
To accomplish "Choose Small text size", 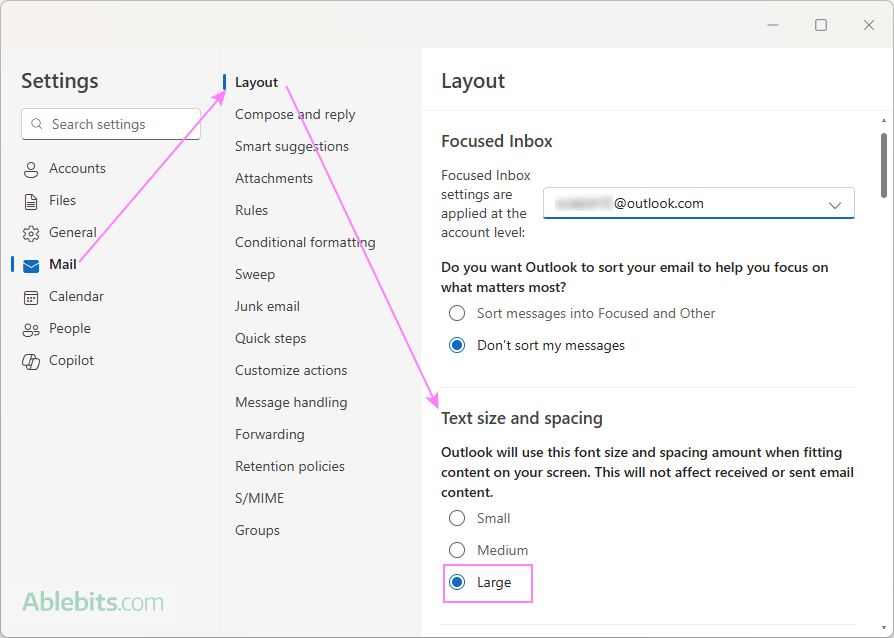I will 457,518.
